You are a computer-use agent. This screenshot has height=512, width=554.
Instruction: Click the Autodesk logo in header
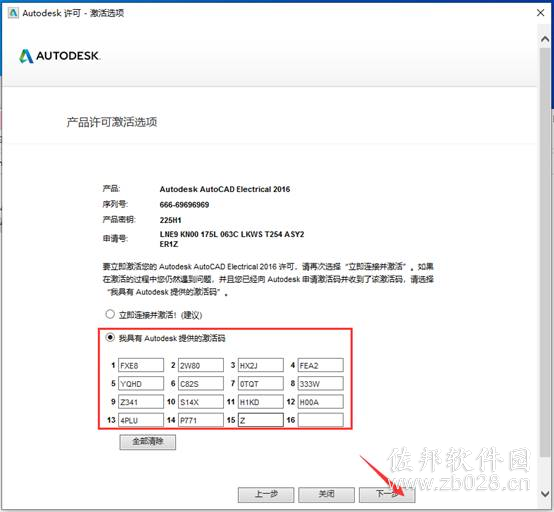[60, 56]
